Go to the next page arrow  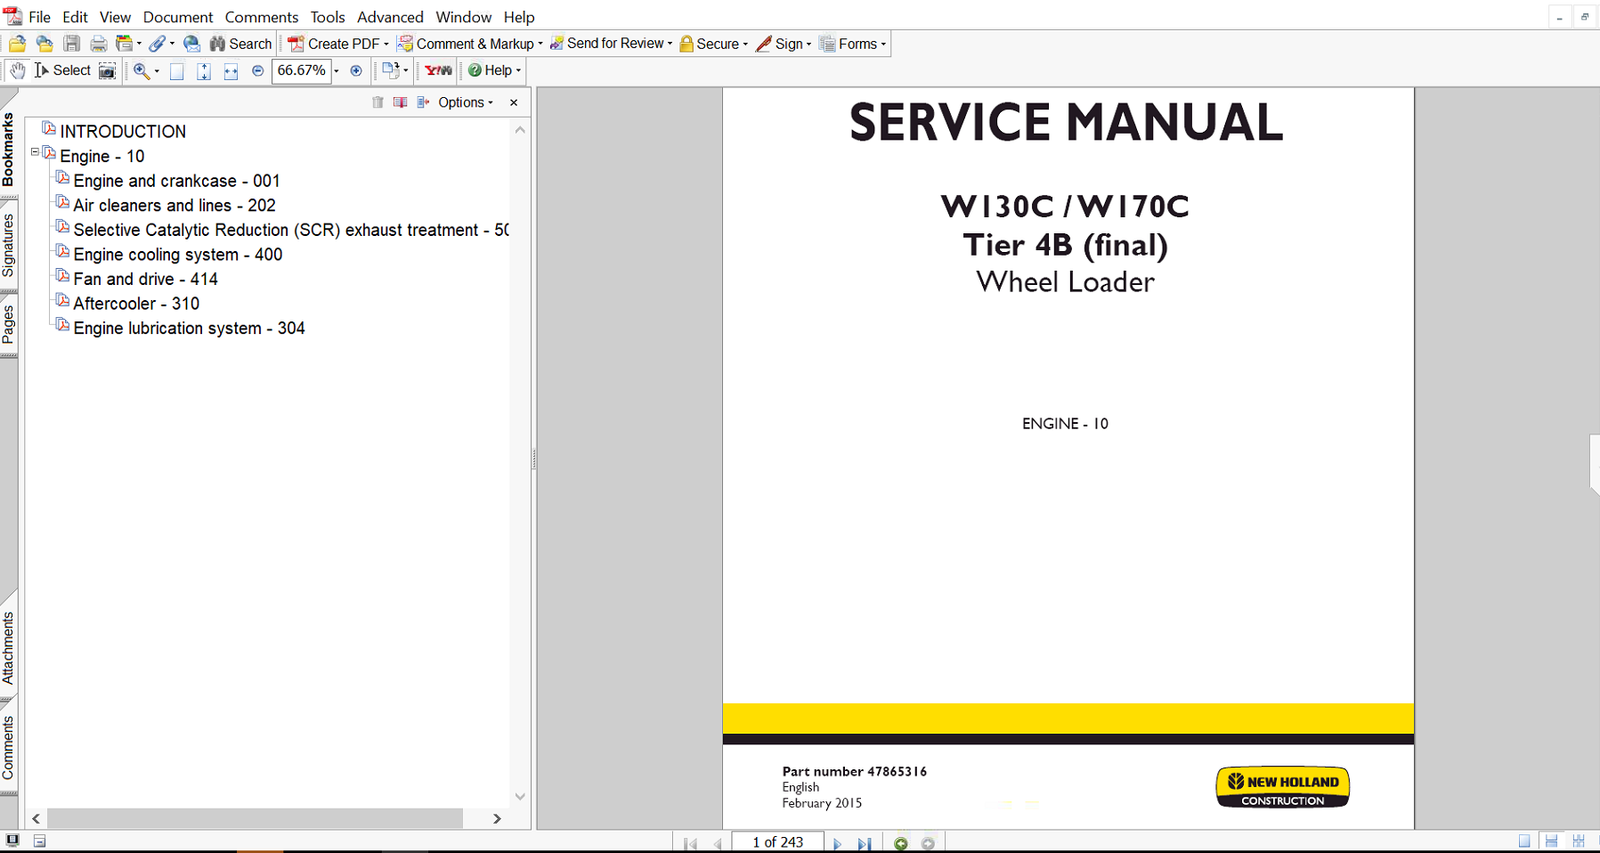point(837,843)
